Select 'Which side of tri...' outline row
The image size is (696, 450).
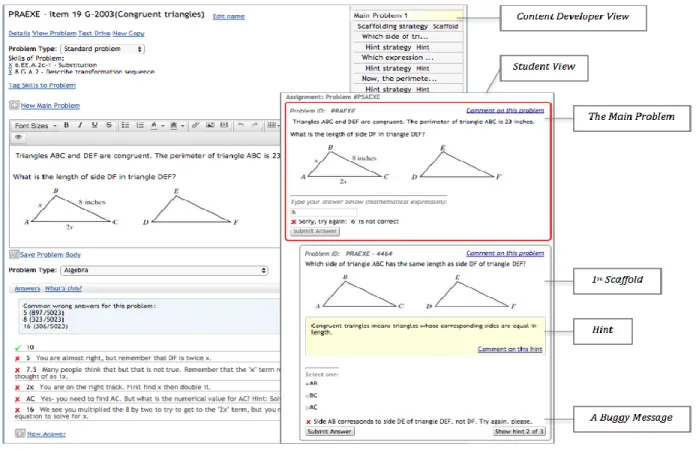pyautogui.click(x=407, y=37)
